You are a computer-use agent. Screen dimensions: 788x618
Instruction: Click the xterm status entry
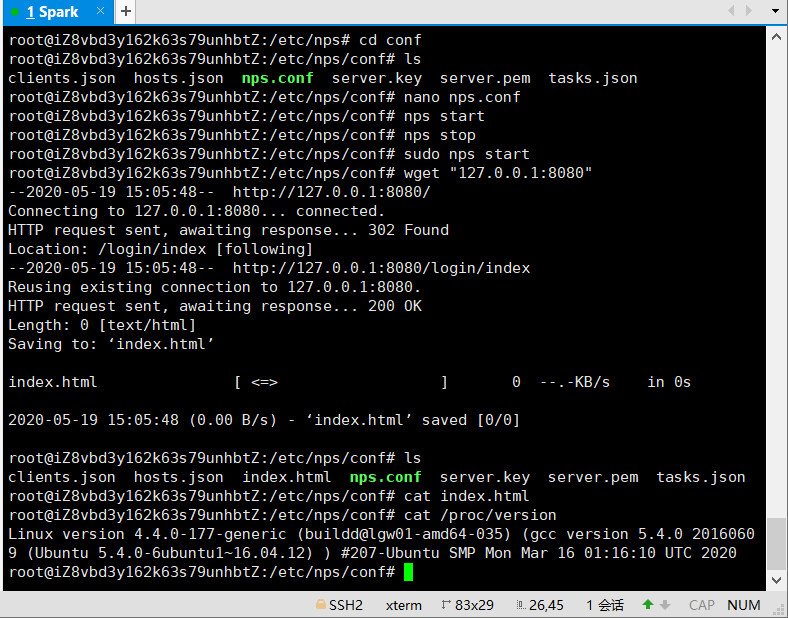[x=404, y=605]
